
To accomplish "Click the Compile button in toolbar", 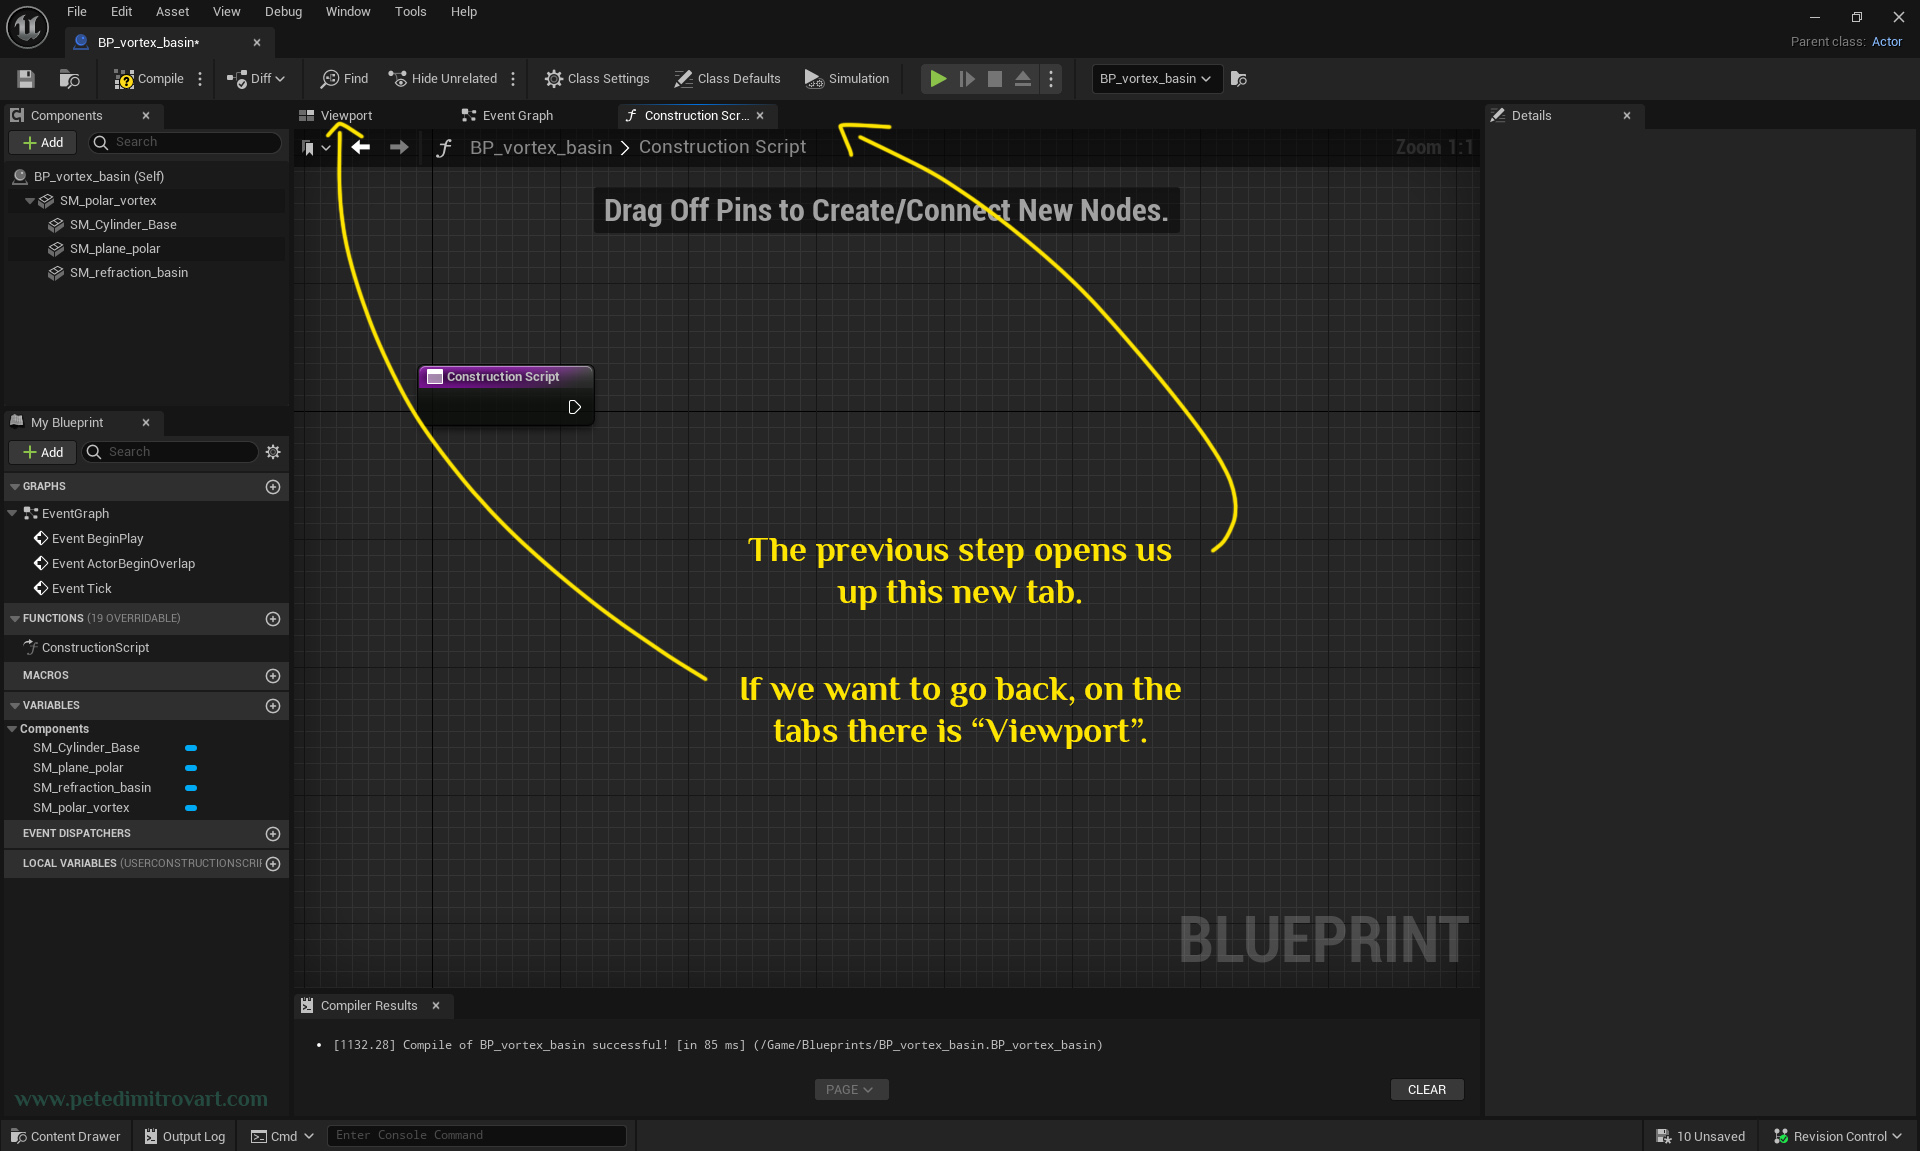I will coord(149,78).
